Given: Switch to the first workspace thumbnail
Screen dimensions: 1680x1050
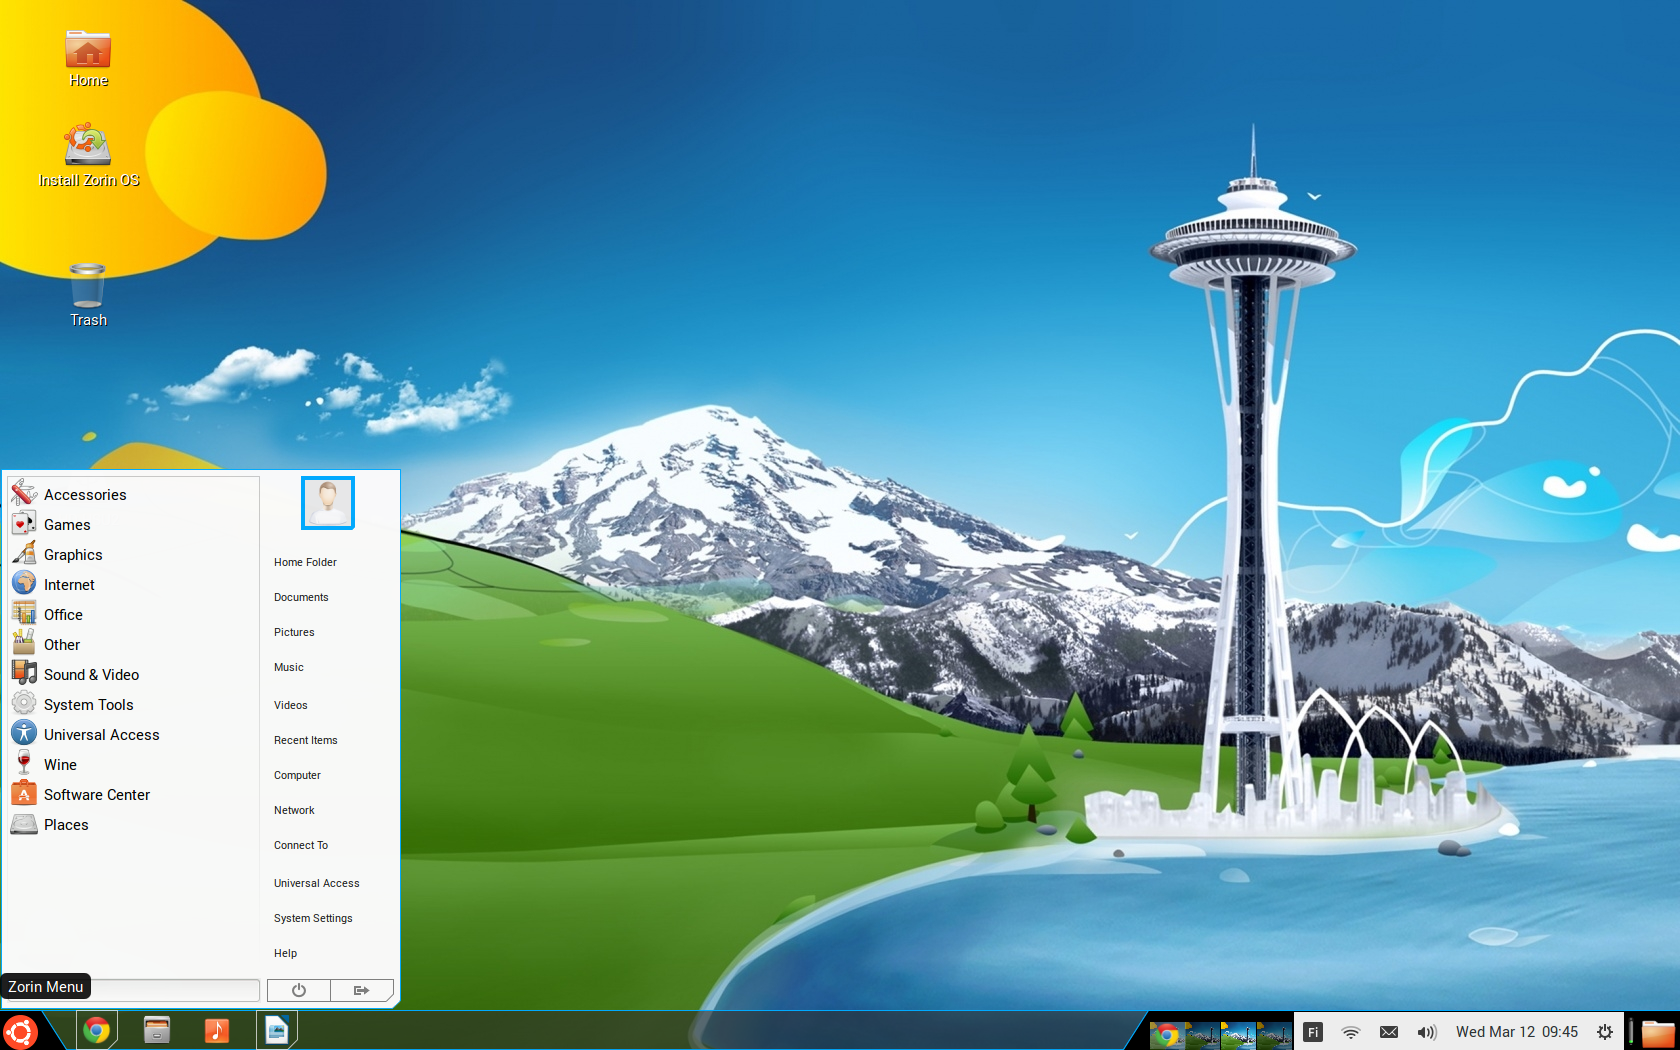Looking at the screenshot, I should pos(1166,1033).
